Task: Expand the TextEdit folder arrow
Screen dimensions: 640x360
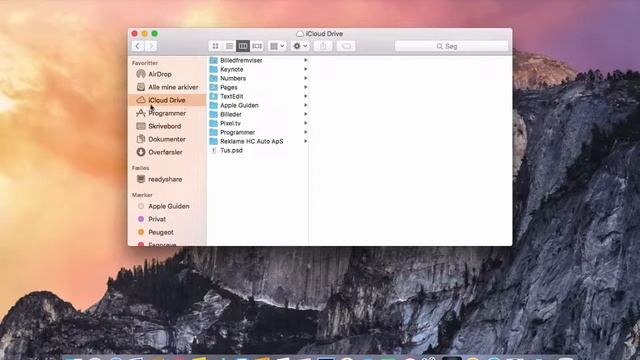Action: [x=305, y=96]
